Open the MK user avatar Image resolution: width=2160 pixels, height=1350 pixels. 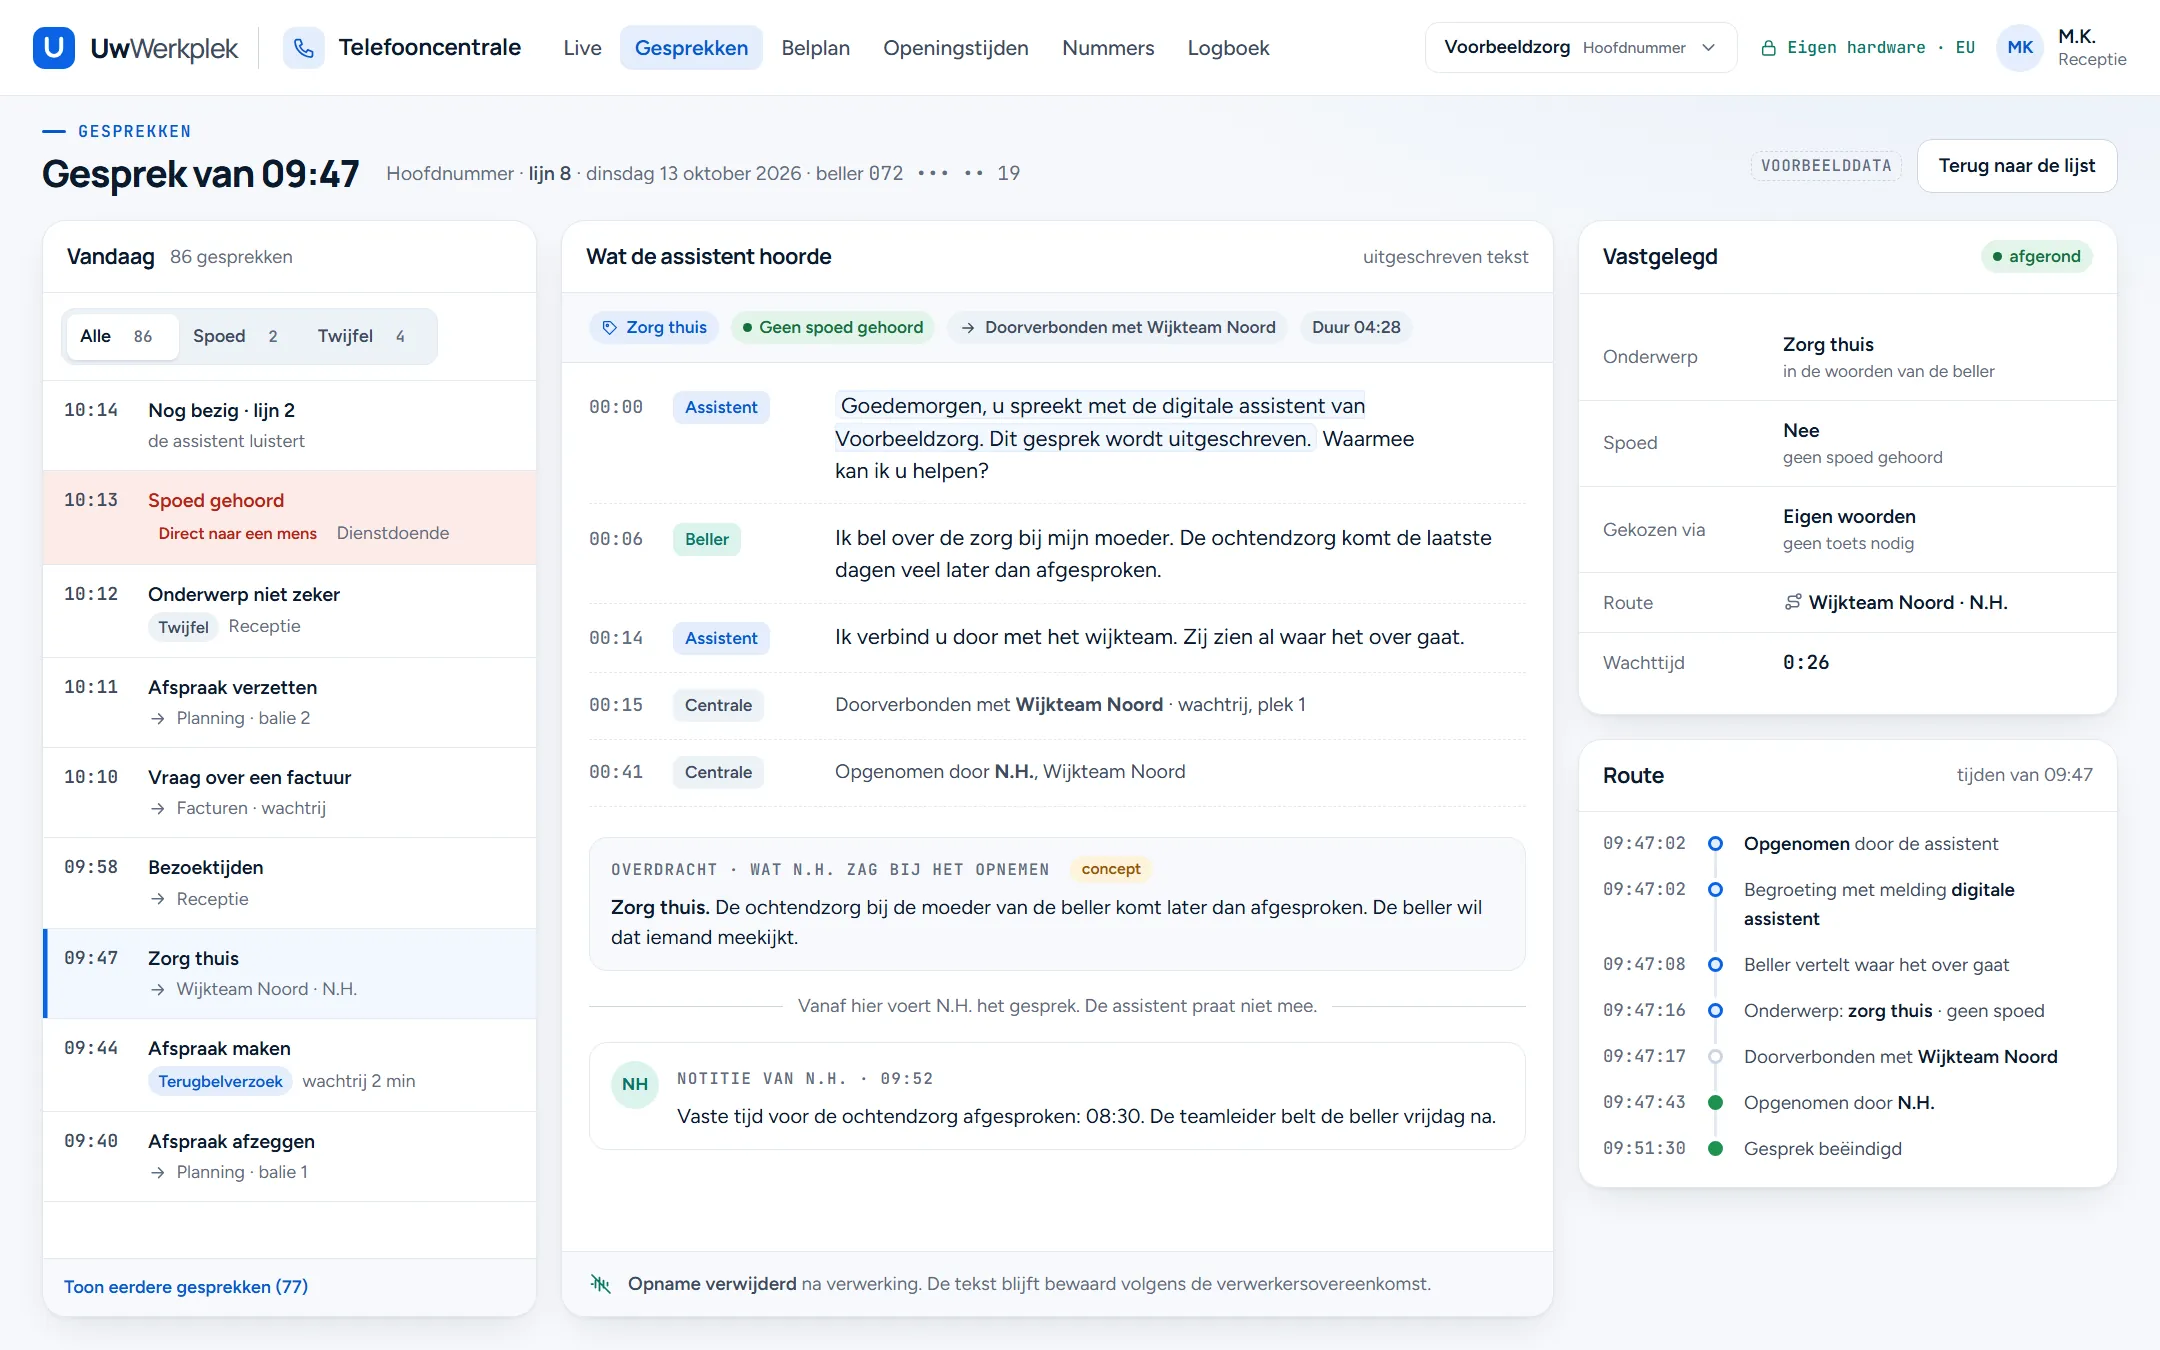(2020, 48)
